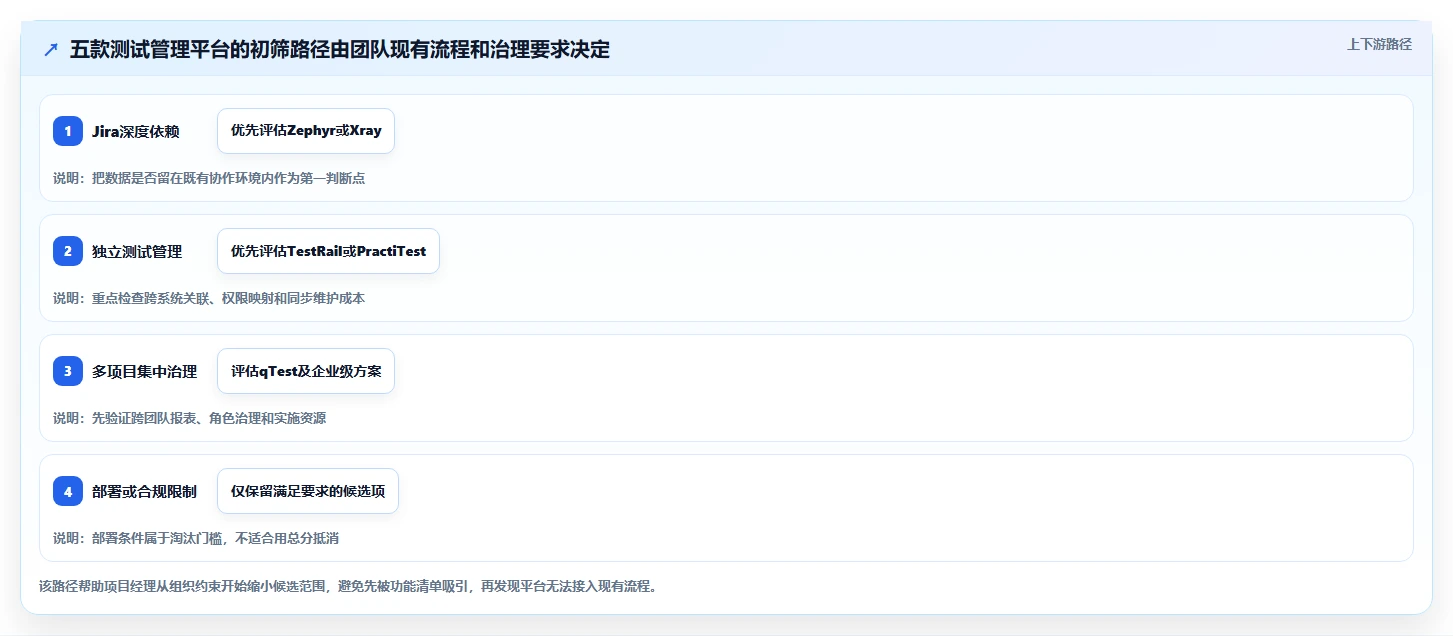Click the 仅保留满足要求的候选项 button
Screen dimensions: 1453x636
(308, 491)
